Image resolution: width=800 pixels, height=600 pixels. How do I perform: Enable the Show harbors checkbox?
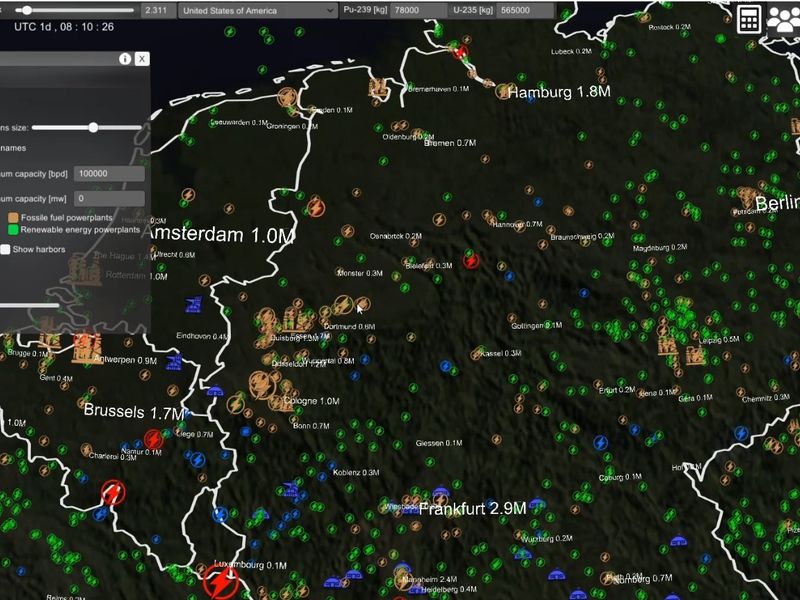point(5,249)
